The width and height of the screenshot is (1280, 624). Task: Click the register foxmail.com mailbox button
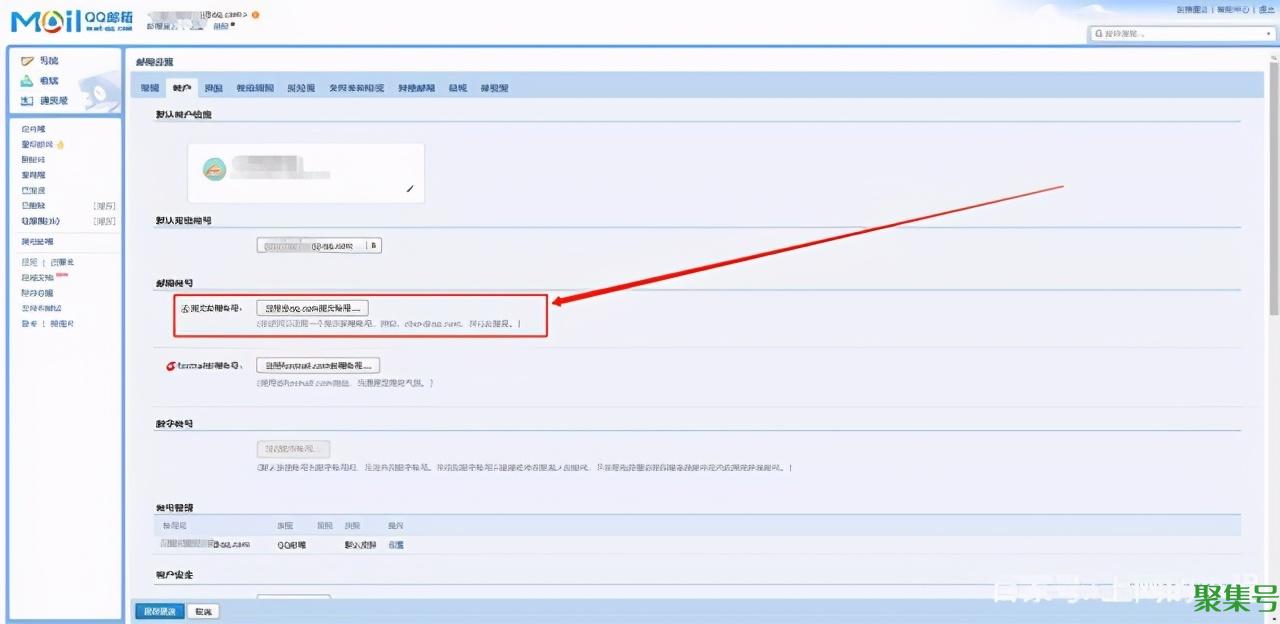tap(318, 366)
